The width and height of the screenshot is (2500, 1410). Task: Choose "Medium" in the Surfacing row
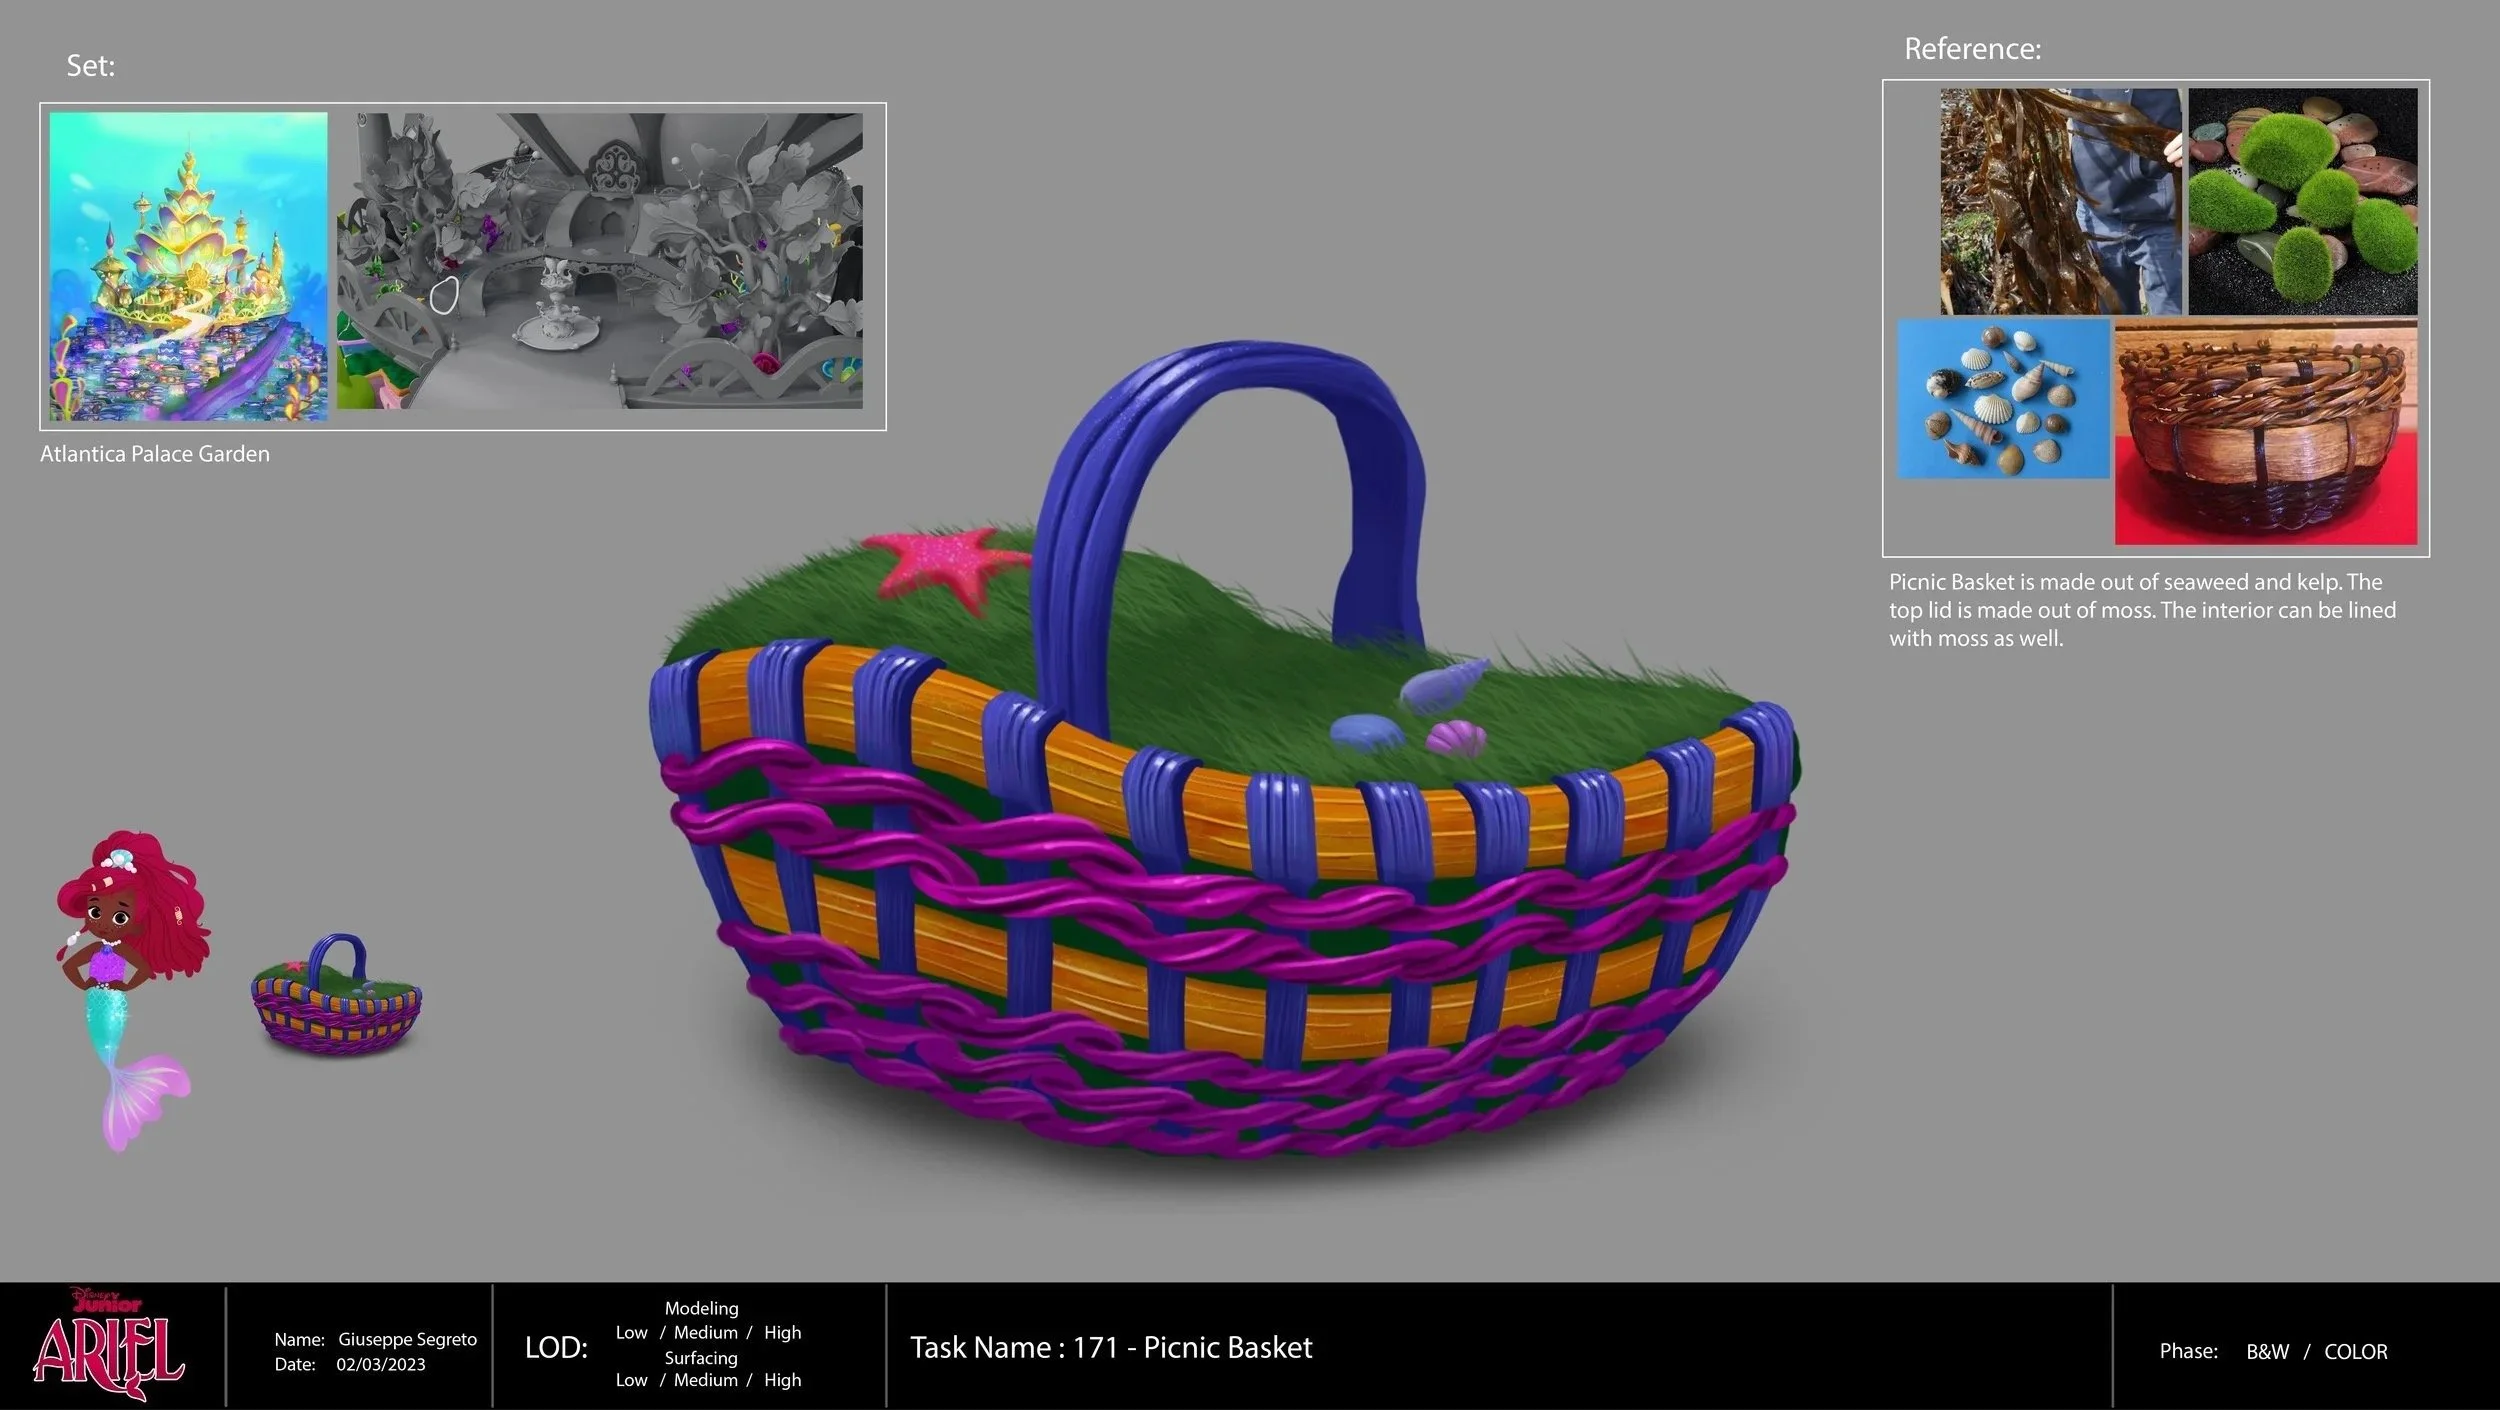click(705, 1380)
